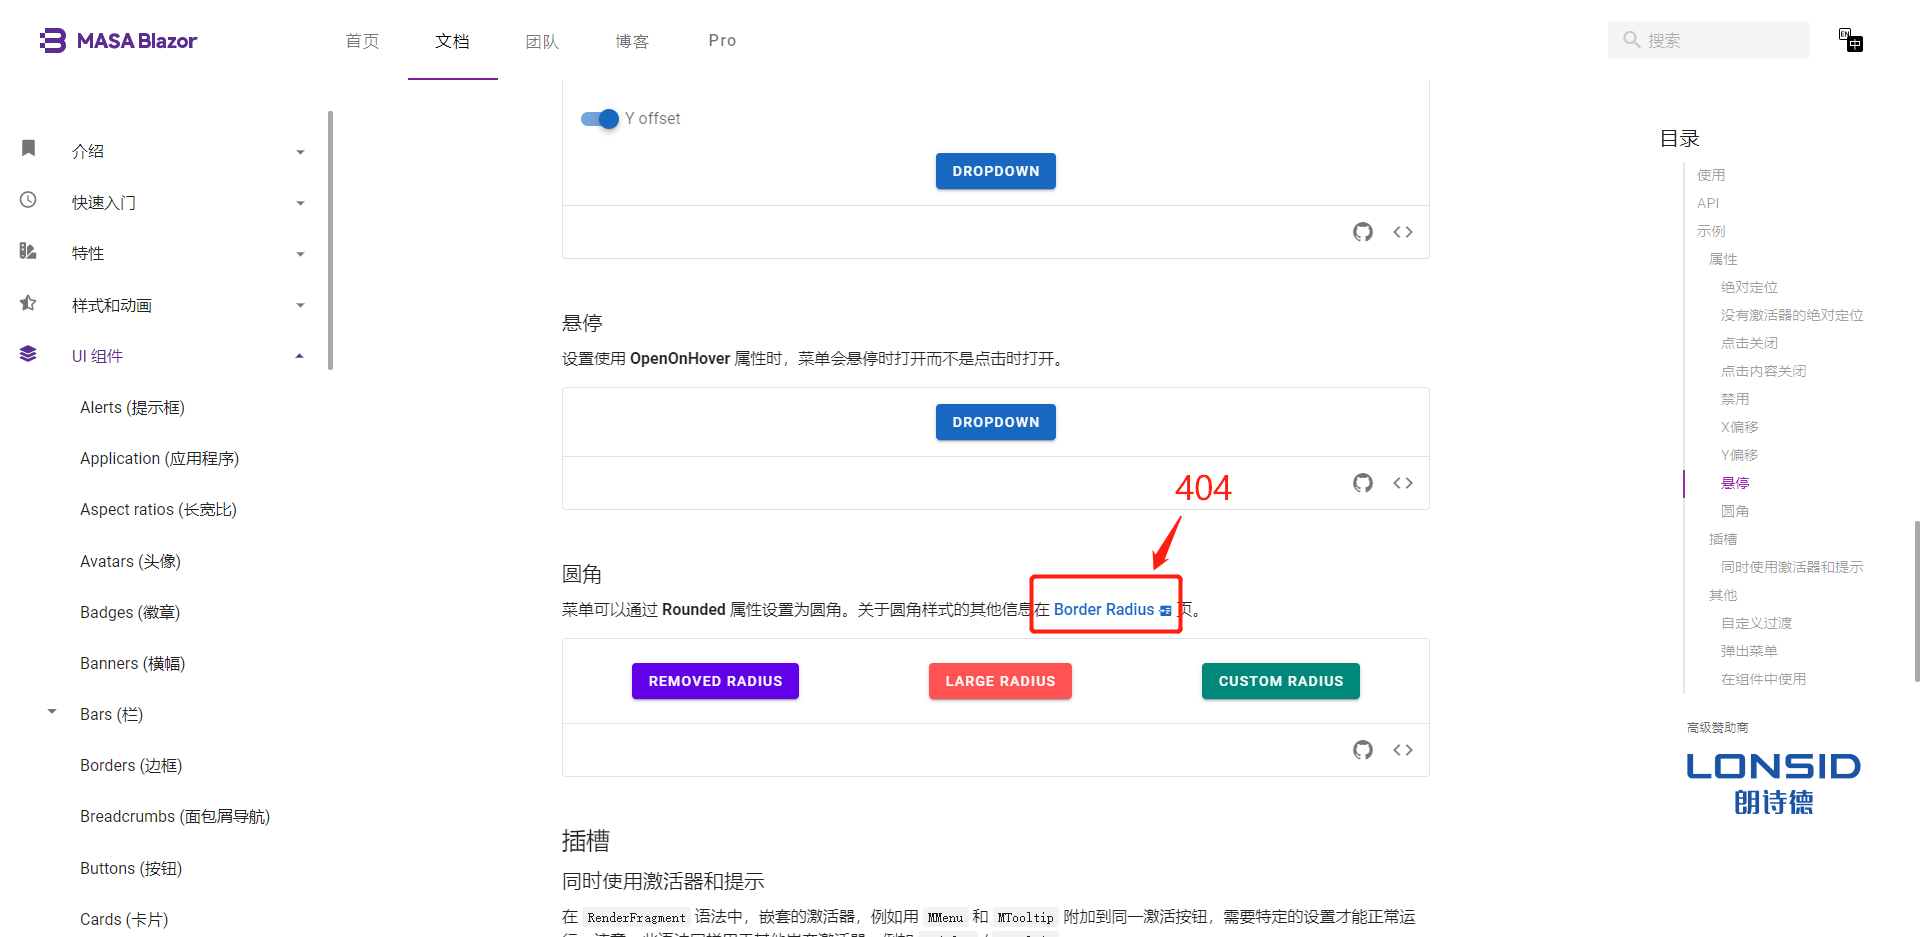The height and width of the screenshot is (937, 1920).
Task: Open the 团队 page in top navigation
Action: [x=541, y=41]
